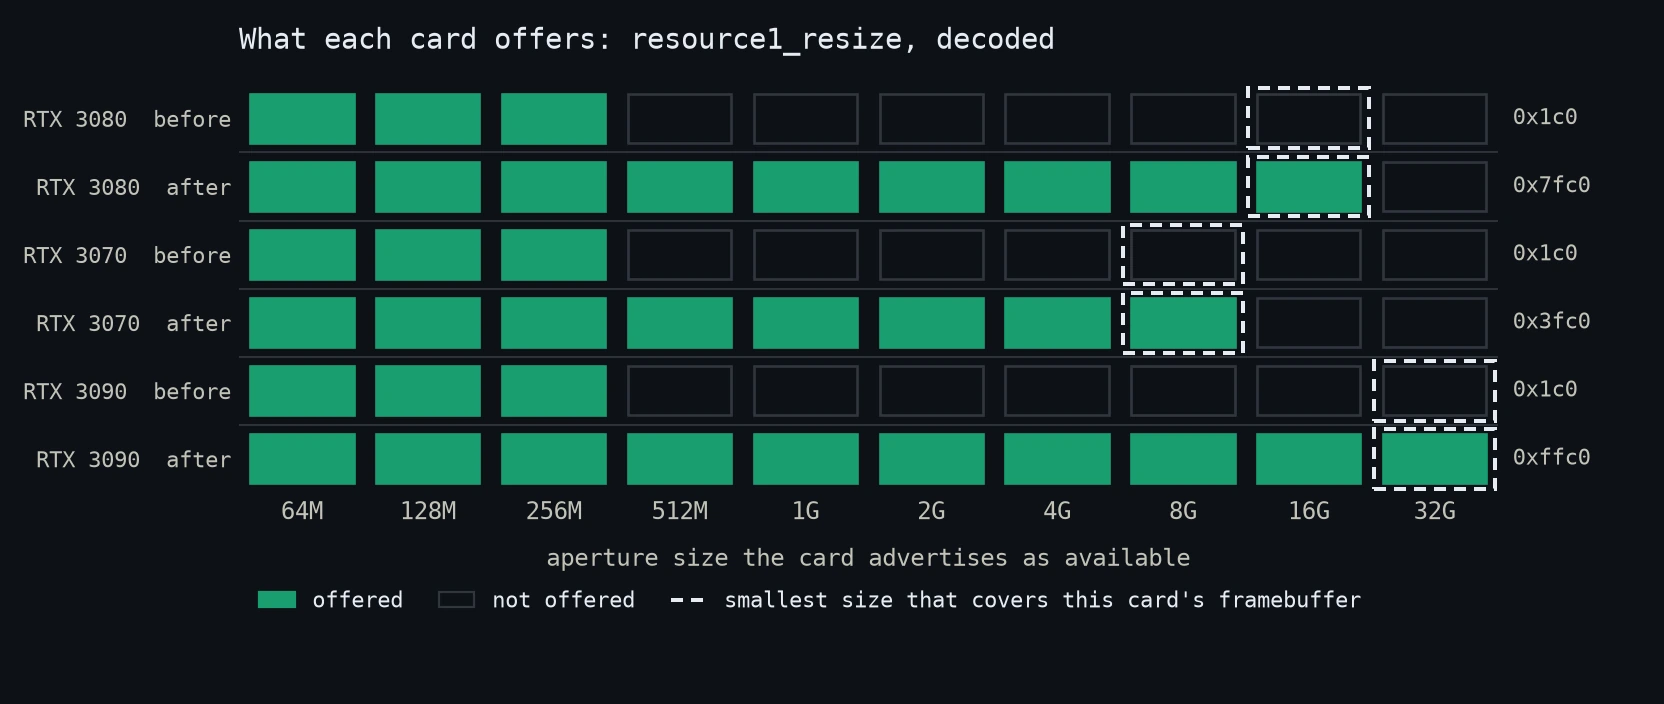Click the 1G axis label
Viewport: 1664px width, 704px height.
(x=805, y=511)
